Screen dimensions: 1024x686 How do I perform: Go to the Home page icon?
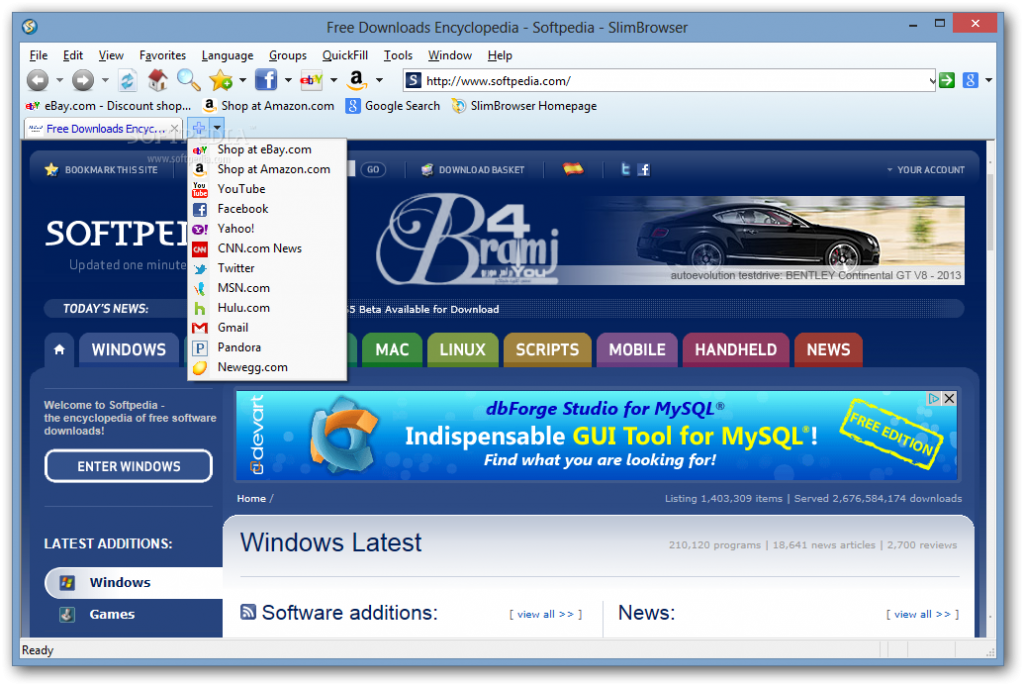[x=158, y=80]
